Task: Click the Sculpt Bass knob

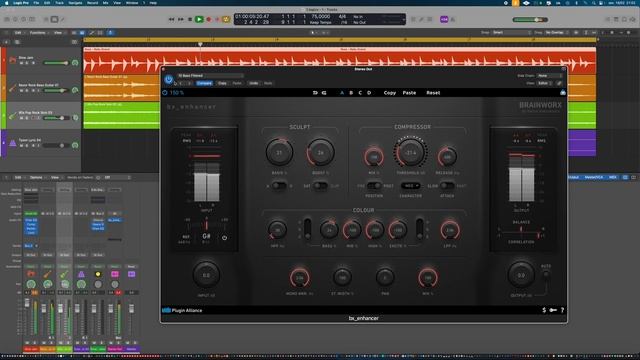Action: click(x=279, y=153)
